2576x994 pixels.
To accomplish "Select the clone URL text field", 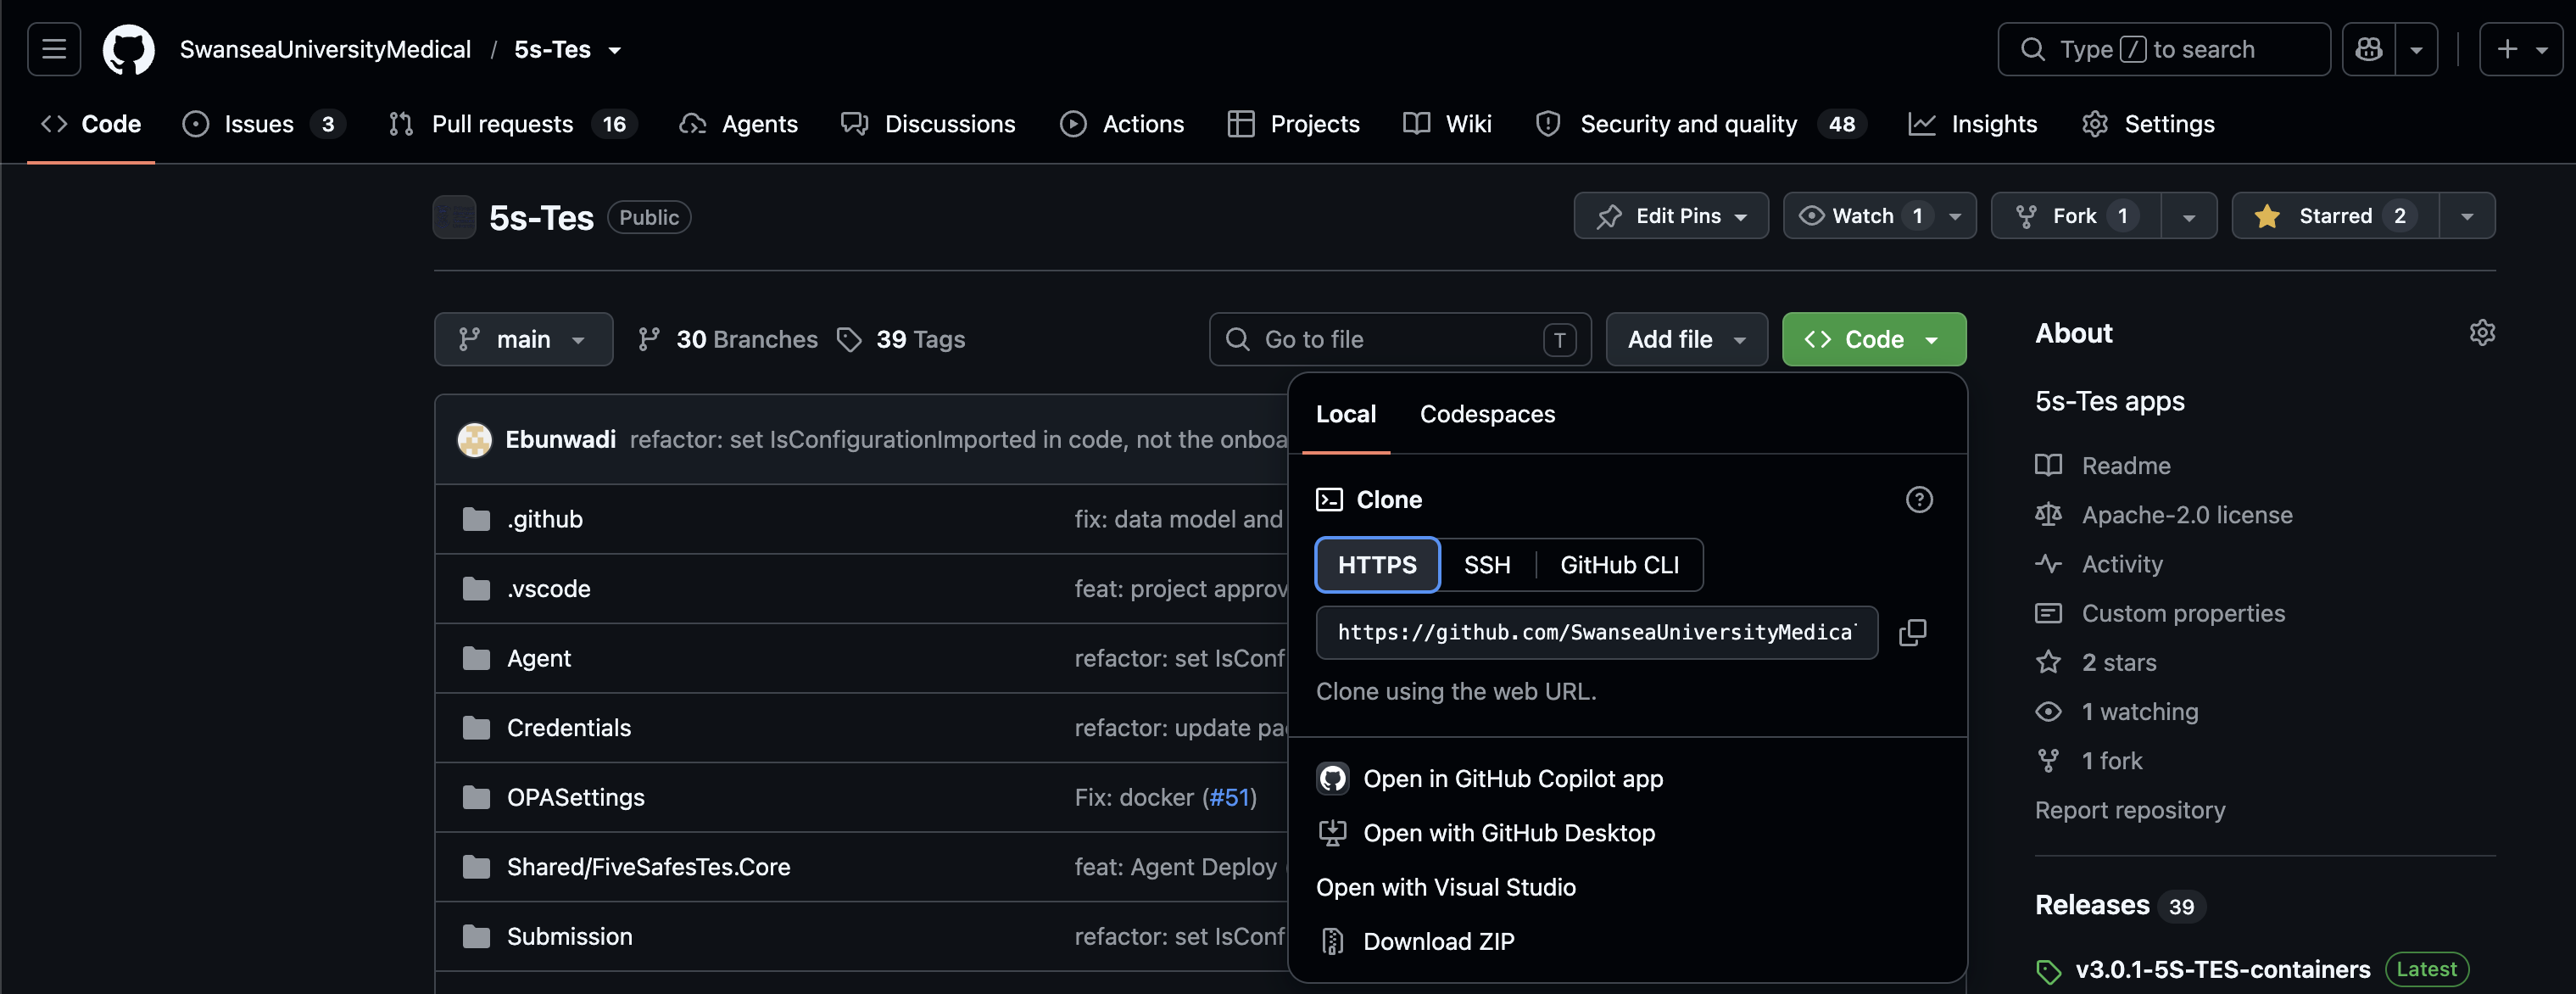I will 1596,633.
